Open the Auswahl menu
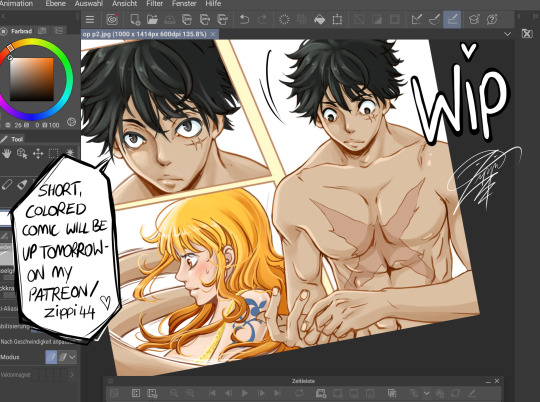 coord(89,3)
